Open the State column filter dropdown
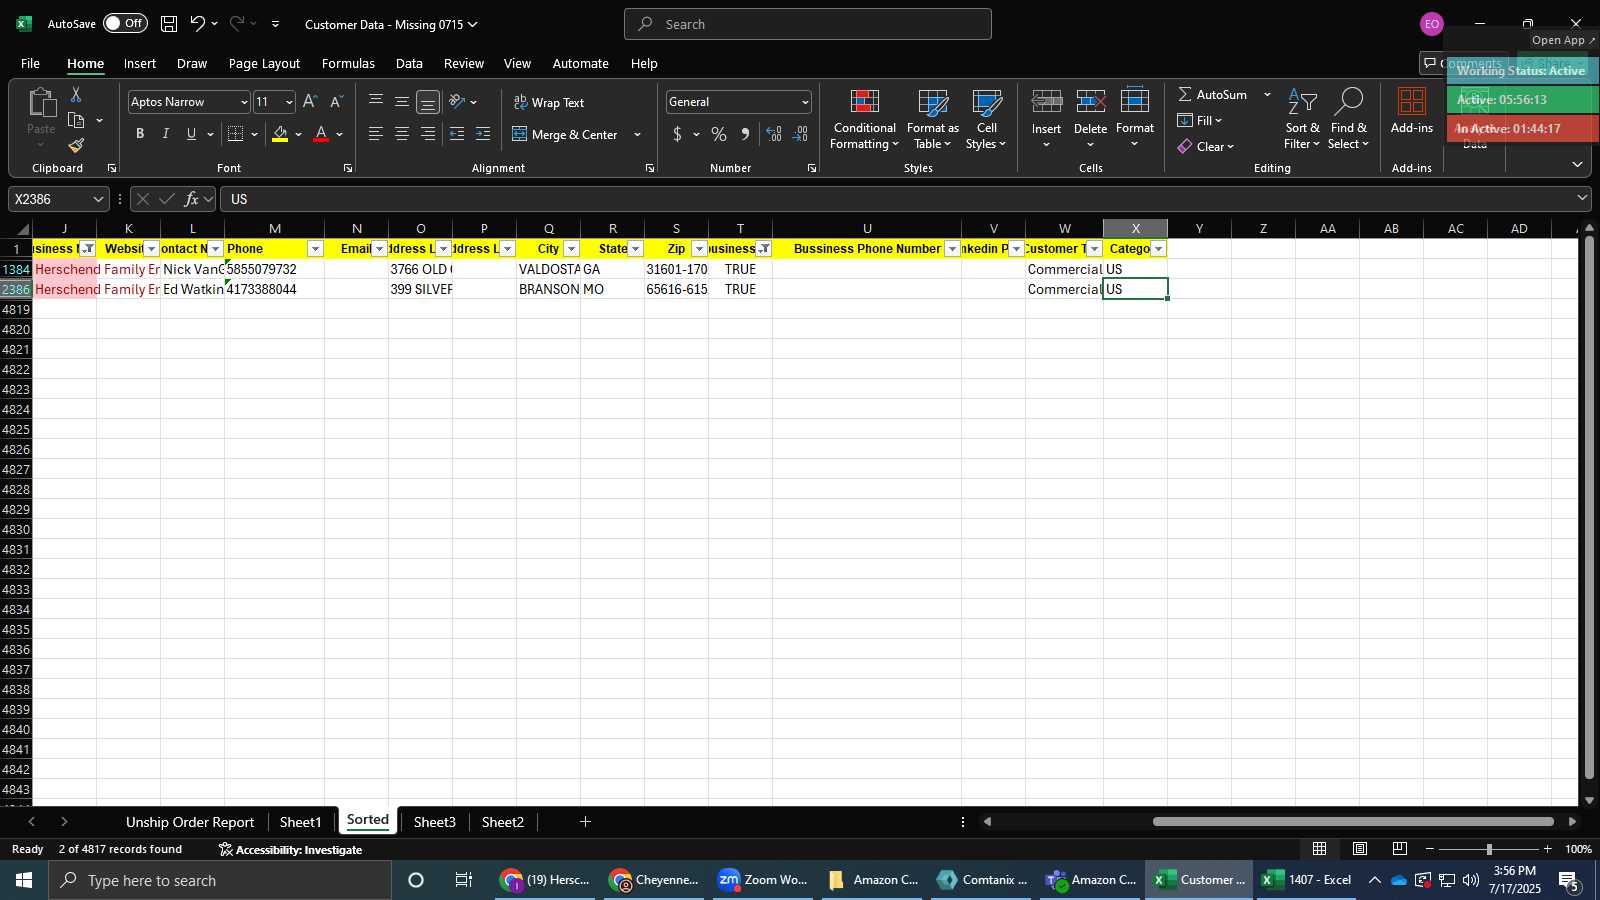The height and width of the screenshot is (900, 1600). click(x=635, y=249)
